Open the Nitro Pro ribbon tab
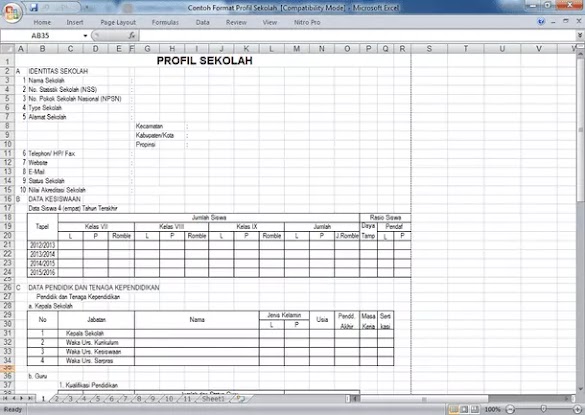 307,22
